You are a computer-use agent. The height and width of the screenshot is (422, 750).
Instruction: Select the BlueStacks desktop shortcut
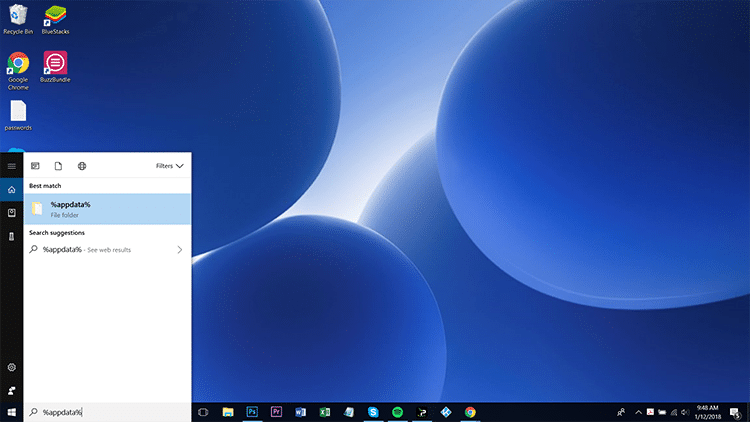click(55, 20)
